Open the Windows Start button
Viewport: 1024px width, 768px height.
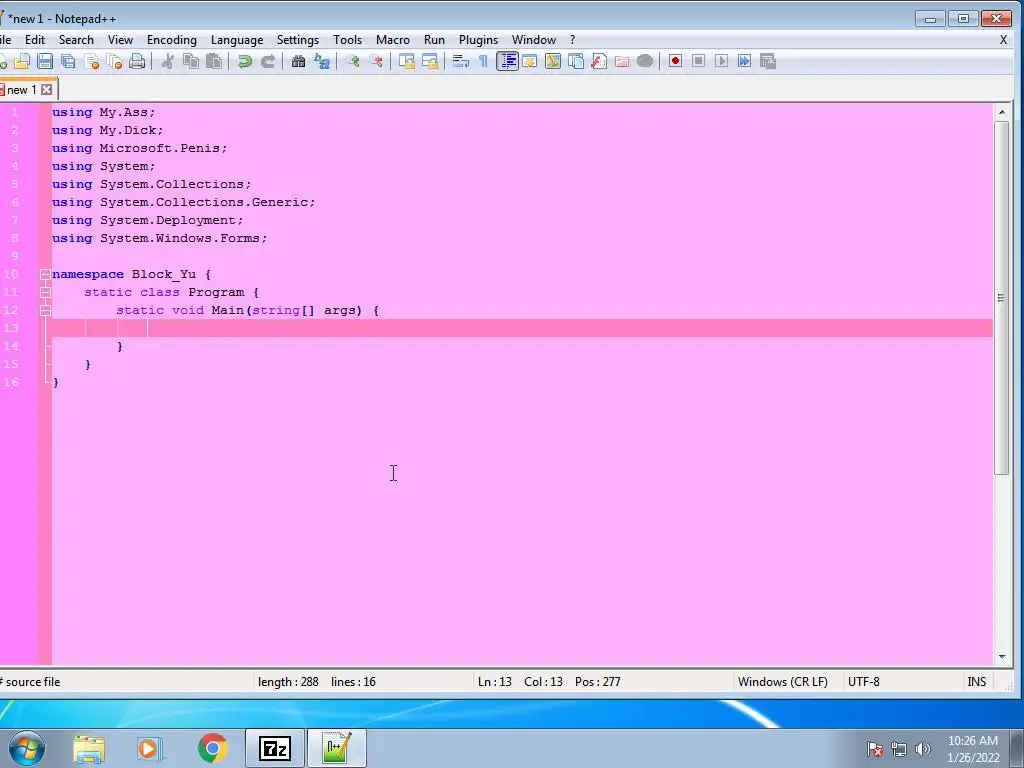27,748
